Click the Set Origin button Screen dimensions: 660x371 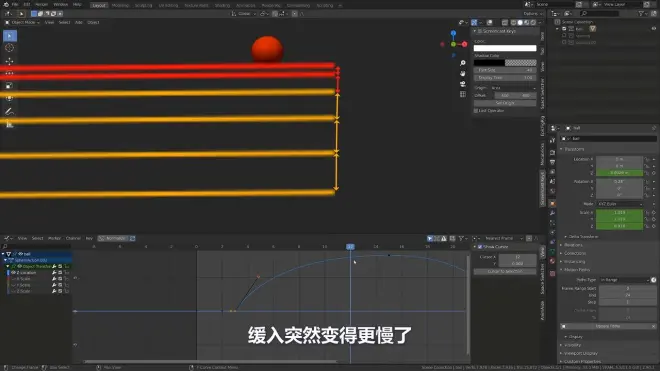tap(505, 103)
